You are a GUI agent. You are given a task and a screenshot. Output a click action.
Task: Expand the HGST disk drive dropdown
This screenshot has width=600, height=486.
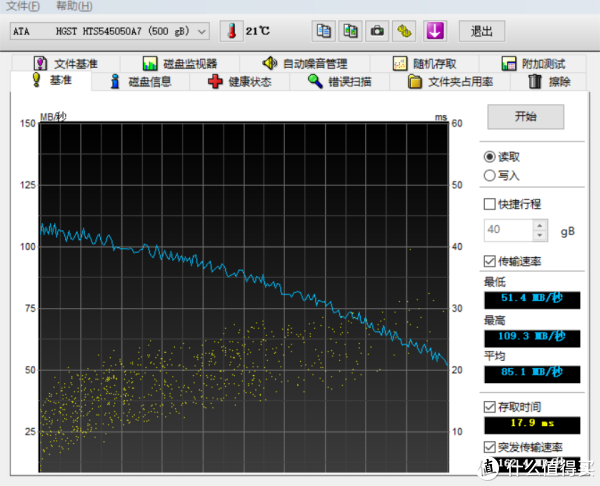pos(110,31)
